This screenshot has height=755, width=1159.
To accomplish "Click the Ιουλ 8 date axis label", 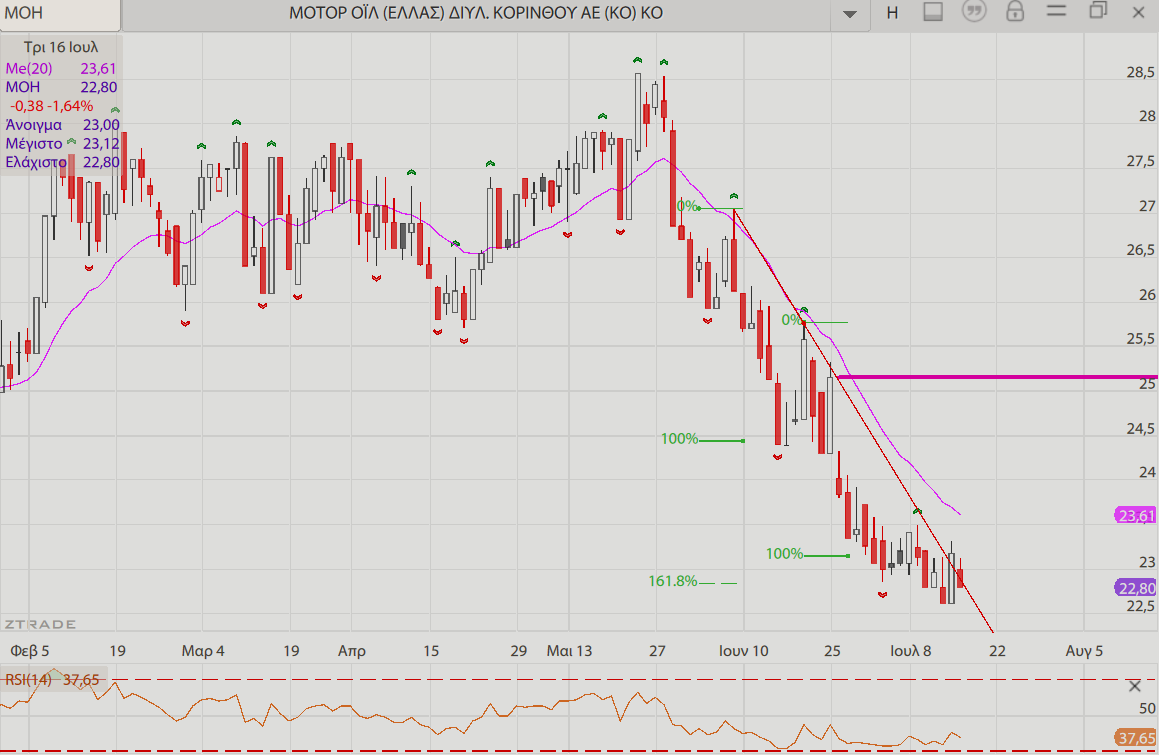I will (x=911, y=651).
